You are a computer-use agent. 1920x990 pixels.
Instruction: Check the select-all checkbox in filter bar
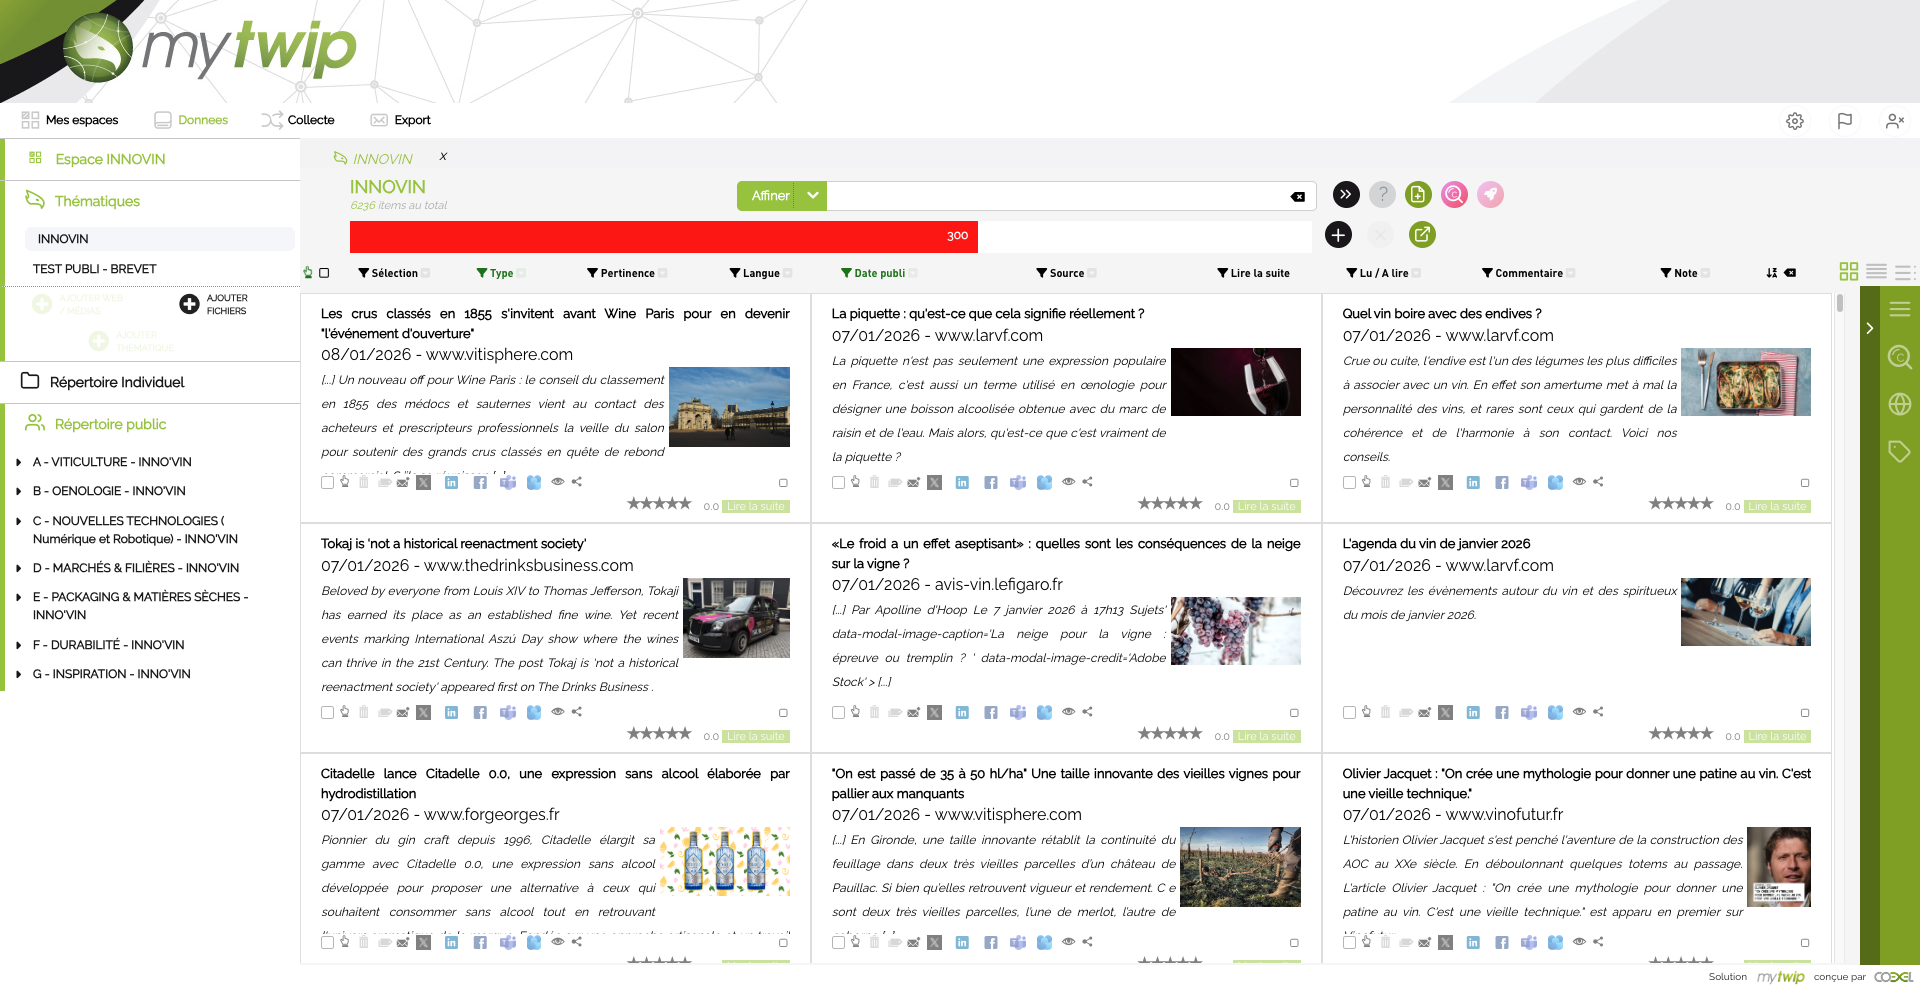(324, 273)
